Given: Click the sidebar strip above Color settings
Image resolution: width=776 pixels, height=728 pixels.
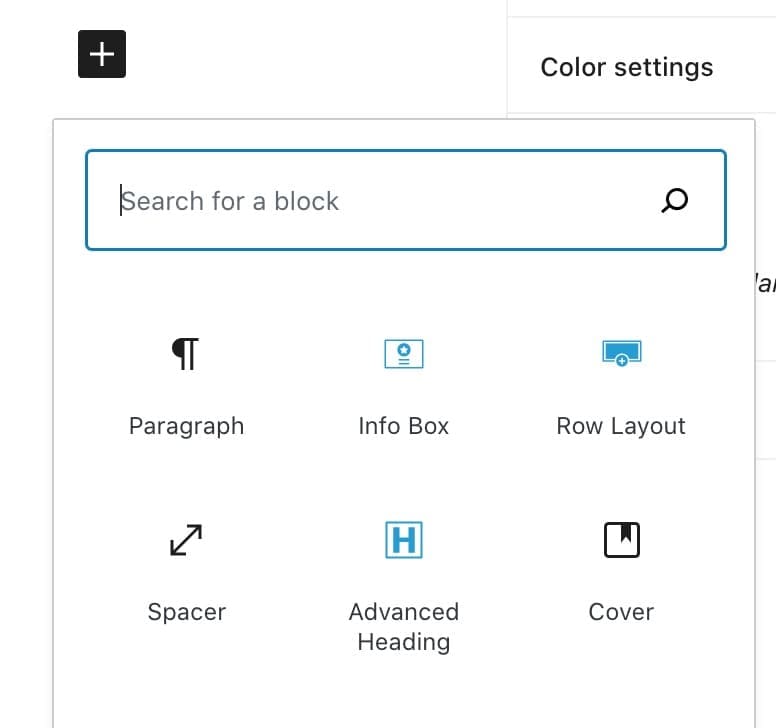Looking at the screenshot, I should (642, 7).
